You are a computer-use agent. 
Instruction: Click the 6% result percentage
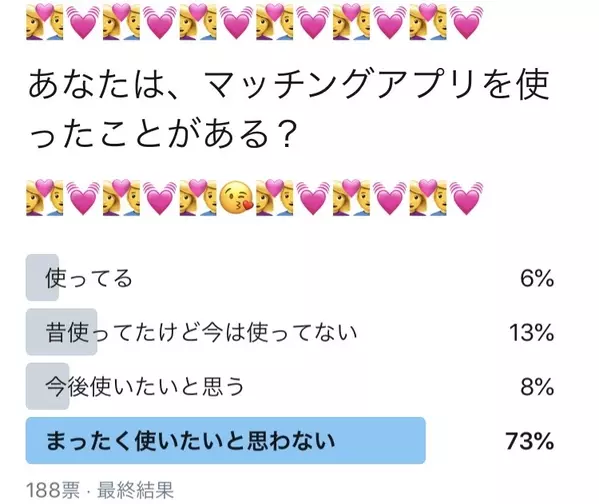pos(537,278)
